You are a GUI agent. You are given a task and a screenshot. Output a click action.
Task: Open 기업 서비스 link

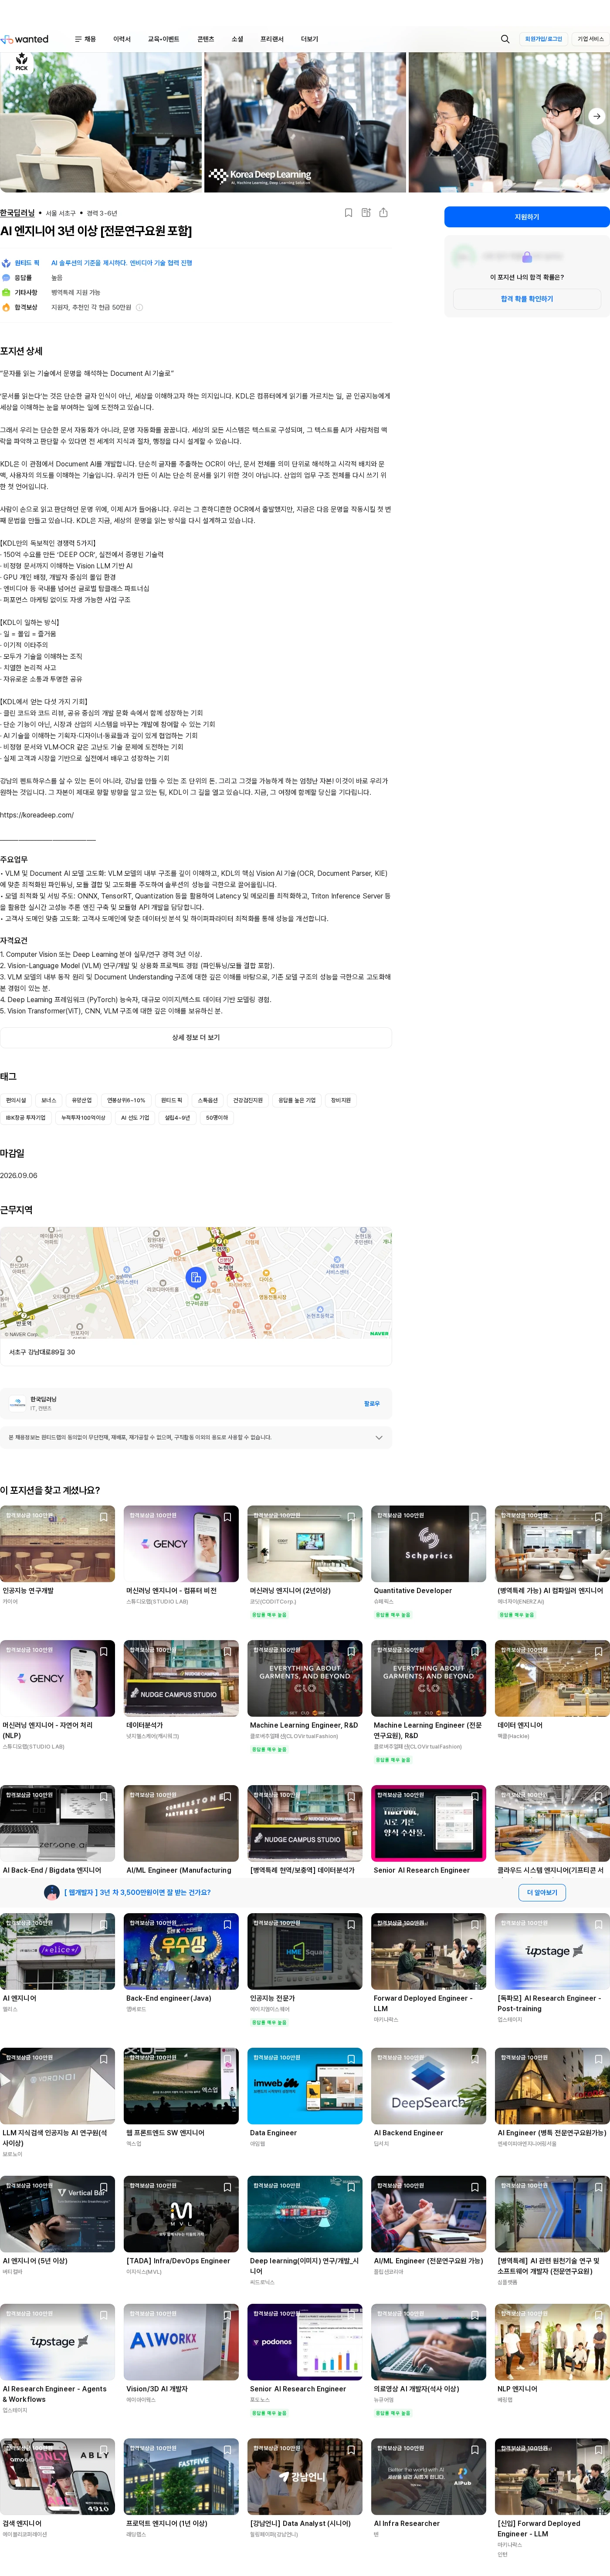tap(590, 39)
